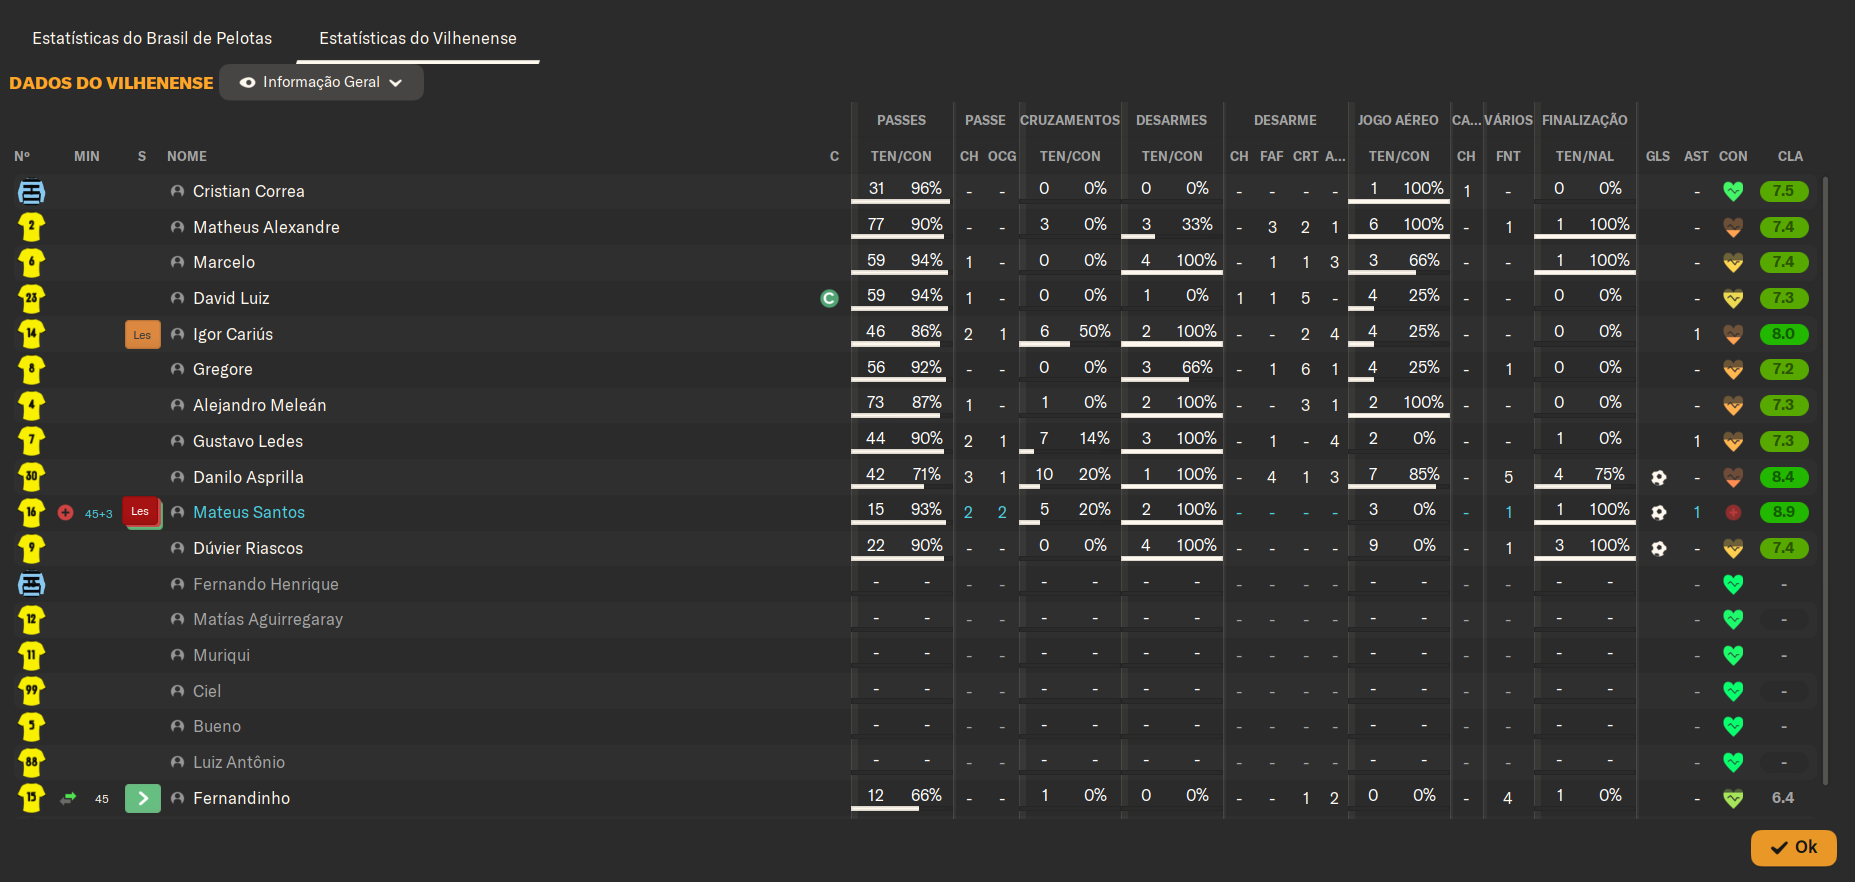Click Fernandinho's 45 minute text
Viewport: 1855px width, 882px height.
tap(102, 799)
